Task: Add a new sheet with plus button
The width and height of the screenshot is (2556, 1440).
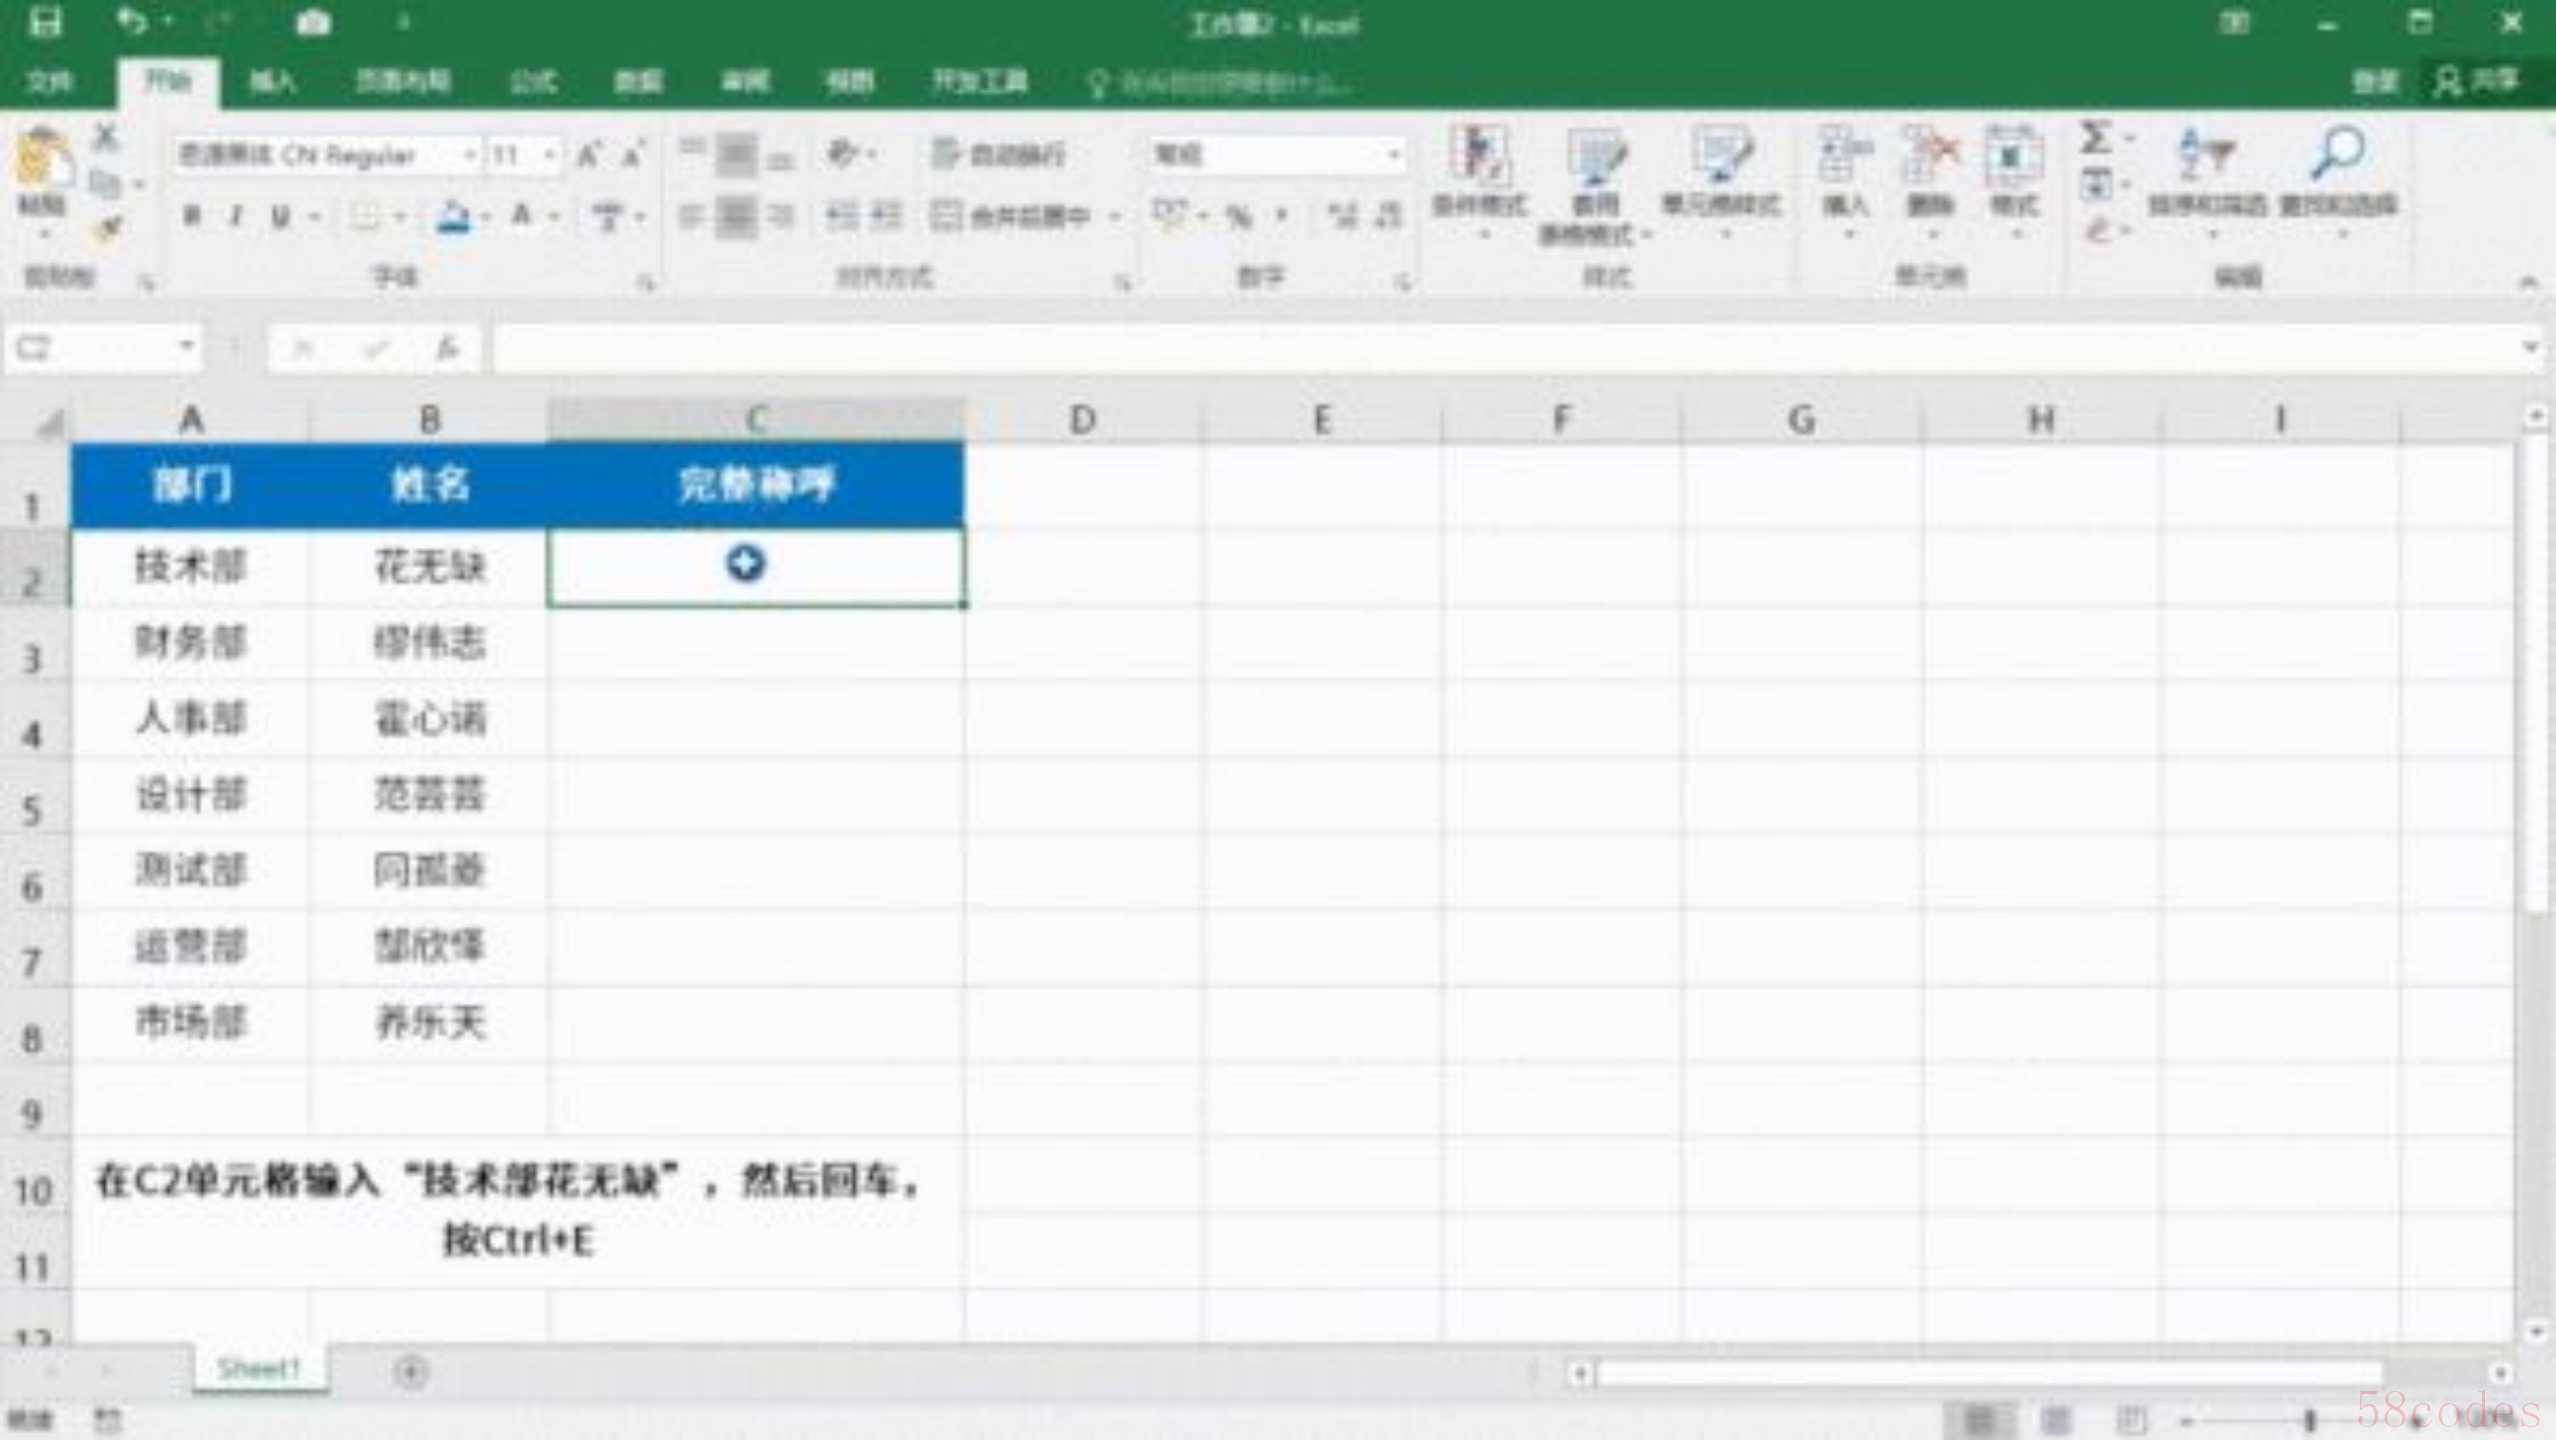Action: [x=410, y=1371]
